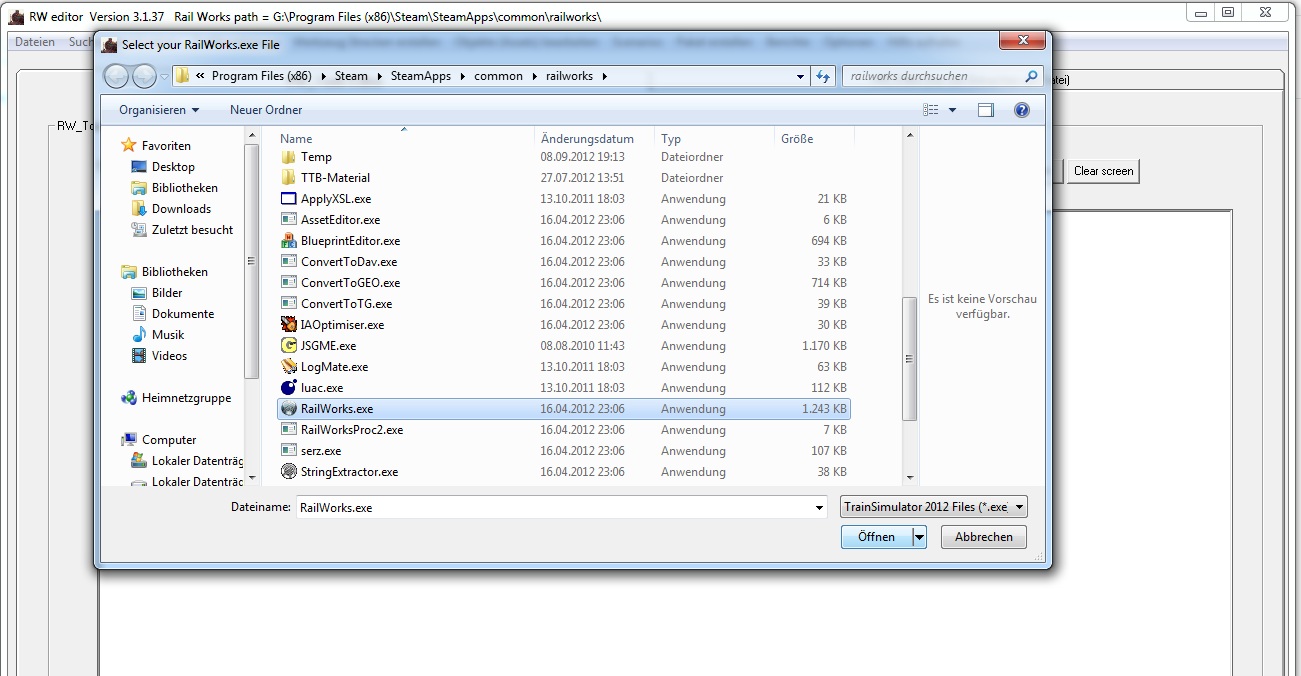
Task: Expand the address bar history dropdown
Action: 800,76
